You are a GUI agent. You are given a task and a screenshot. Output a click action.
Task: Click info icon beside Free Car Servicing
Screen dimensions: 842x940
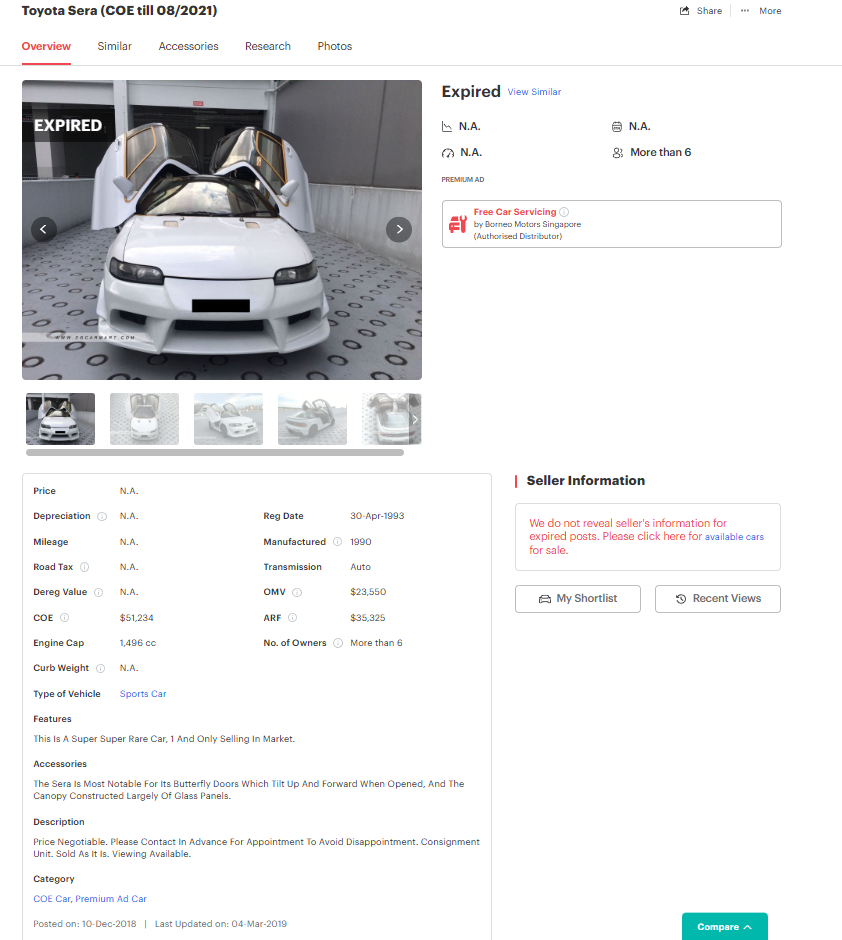[564, 212]
